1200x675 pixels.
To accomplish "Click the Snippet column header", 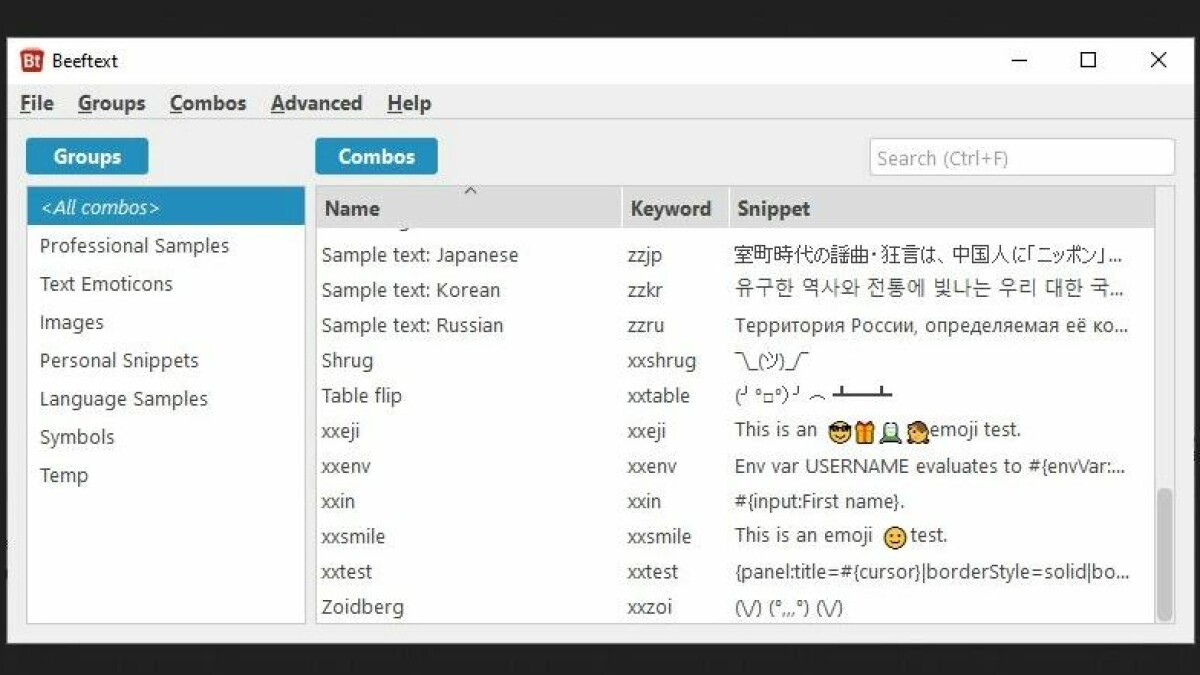I will (773, 209).
